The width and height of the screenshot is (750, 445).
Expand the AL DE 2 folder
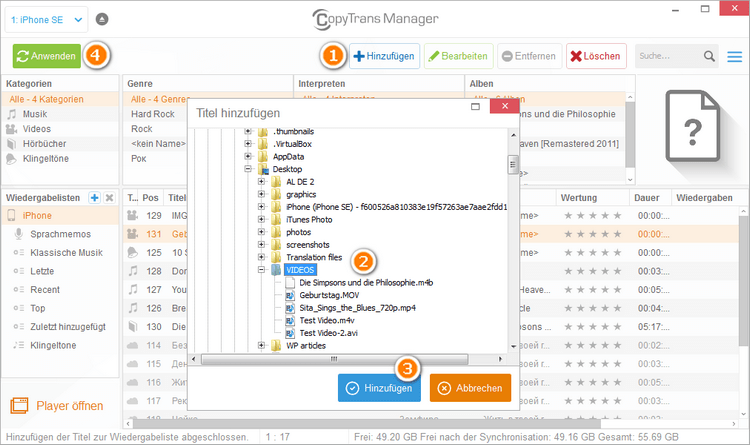pos(261,181)
